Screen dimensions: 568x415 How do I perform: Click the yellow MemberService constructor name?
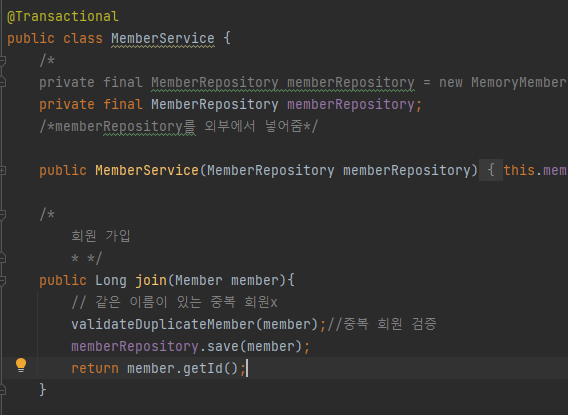(147, 170)
